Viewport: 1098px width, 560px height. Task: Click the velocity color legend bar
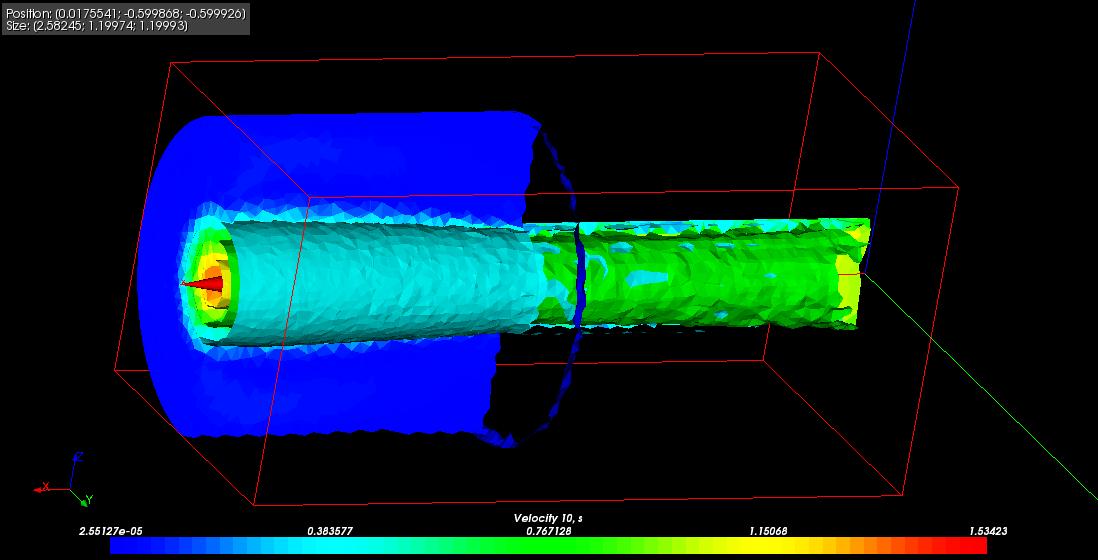coord(548,546)
